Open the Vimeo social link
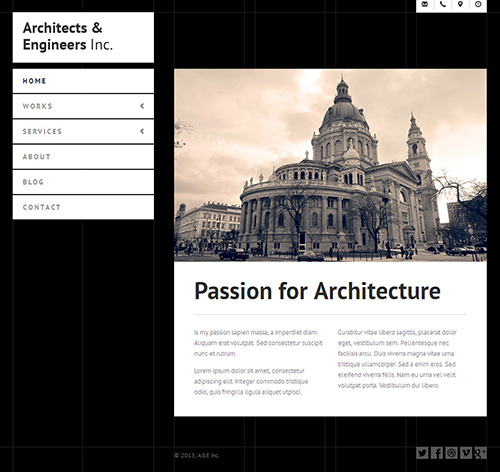 click(x=466, y=453)
